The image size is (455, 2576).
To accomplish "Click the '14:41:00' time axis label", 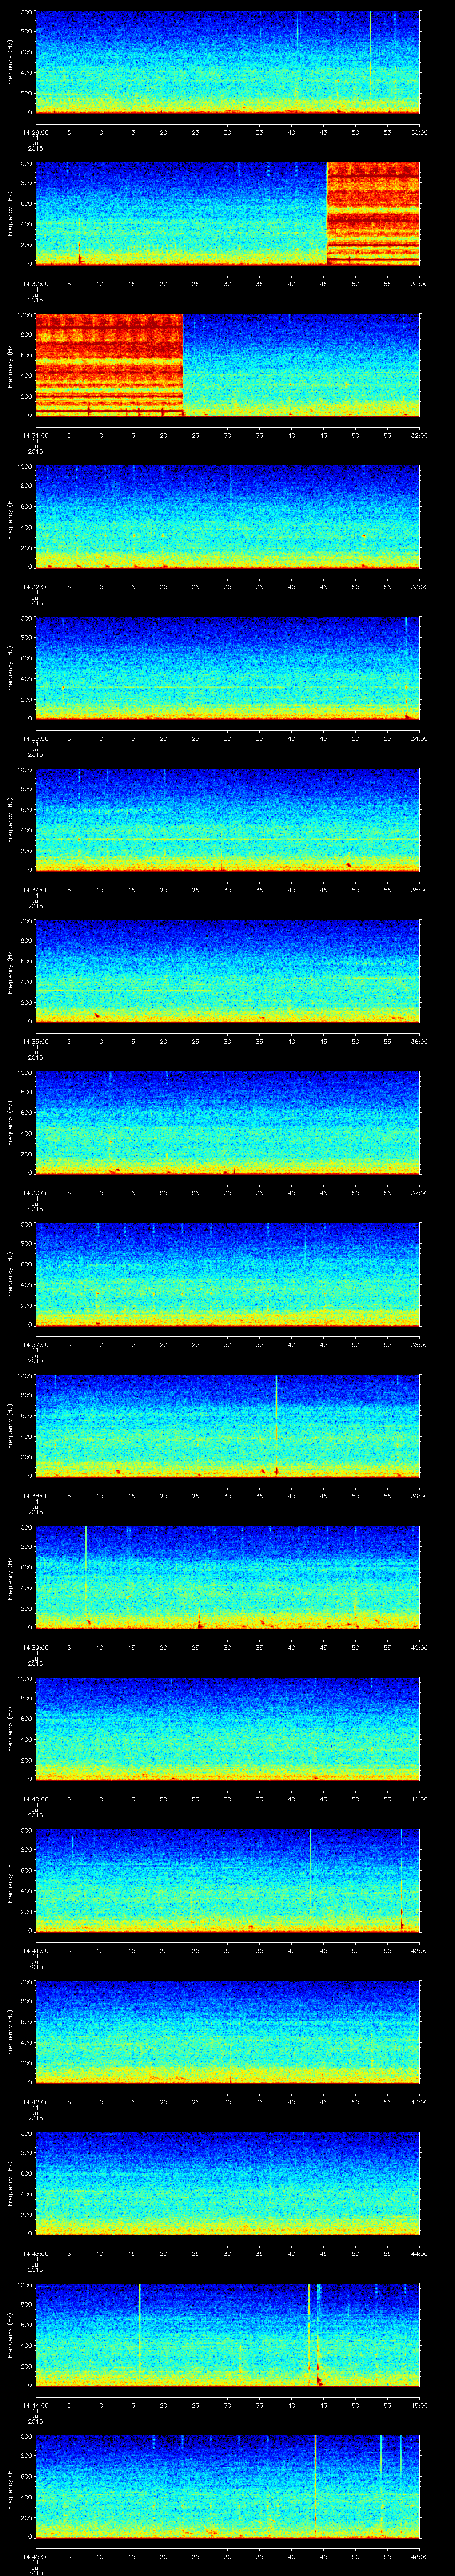I will (35, 1951).
